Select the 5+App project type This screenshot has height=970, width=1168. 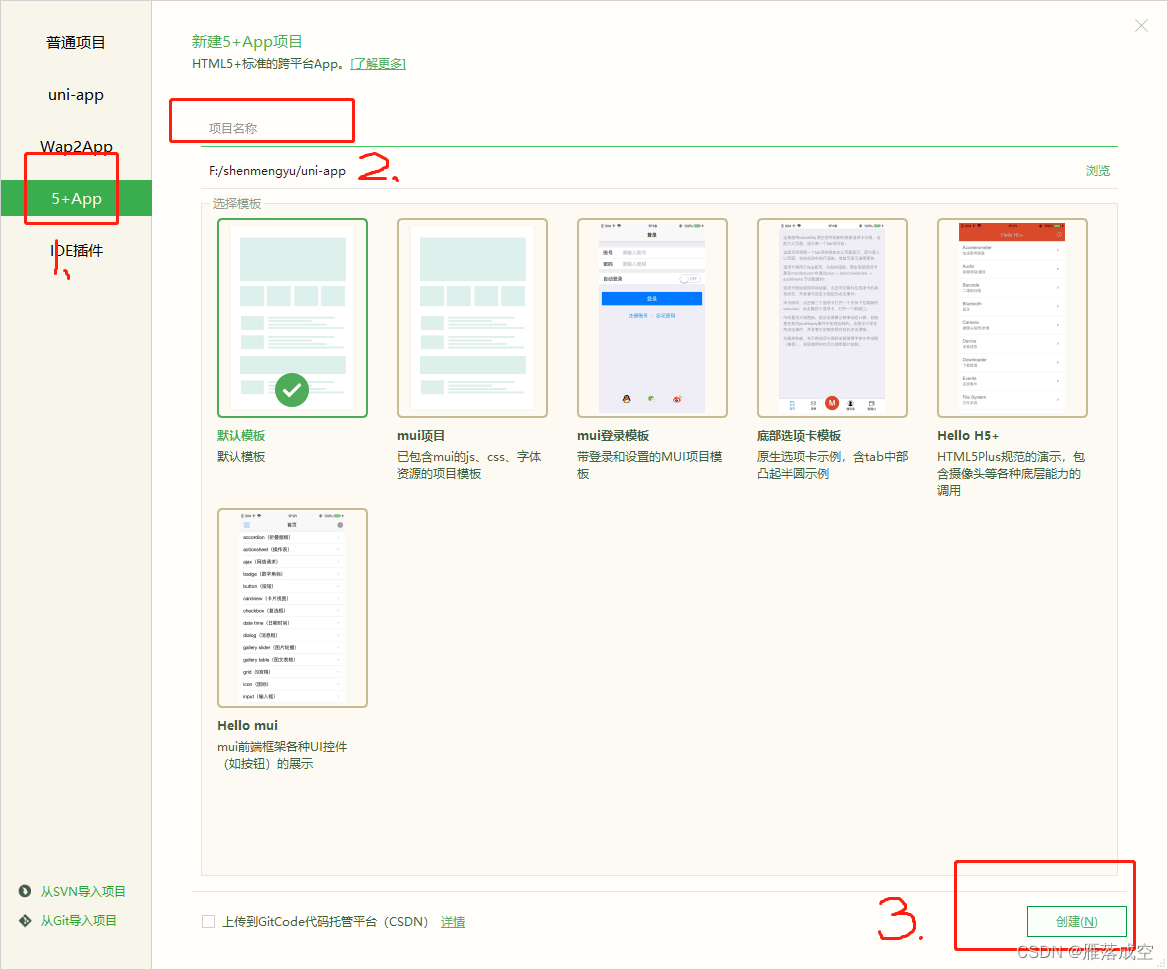76,197
